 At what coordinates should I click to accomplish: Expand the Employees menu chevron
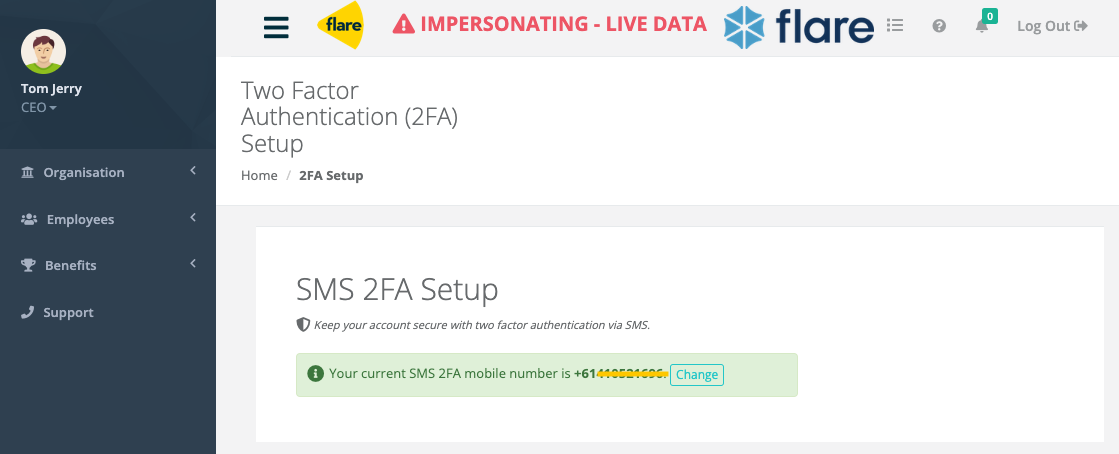coord(193,218)
